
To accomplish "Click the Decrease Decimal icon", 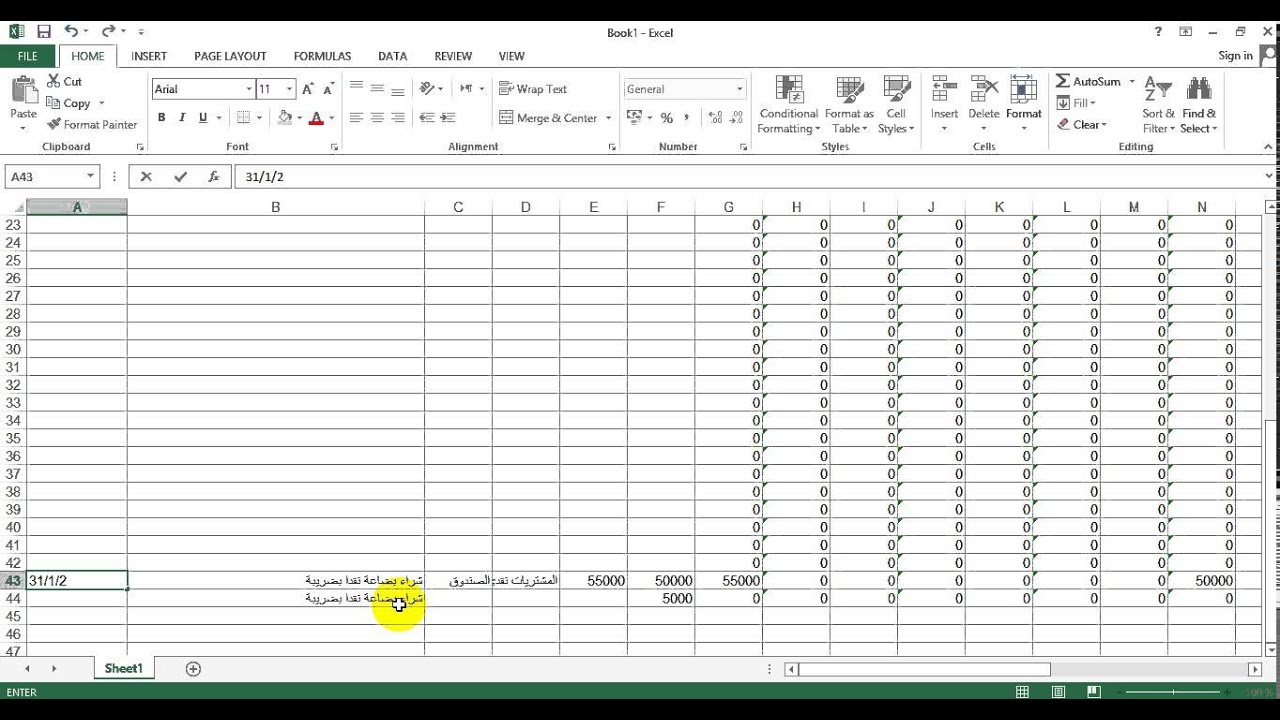I will tap(738, 118).
